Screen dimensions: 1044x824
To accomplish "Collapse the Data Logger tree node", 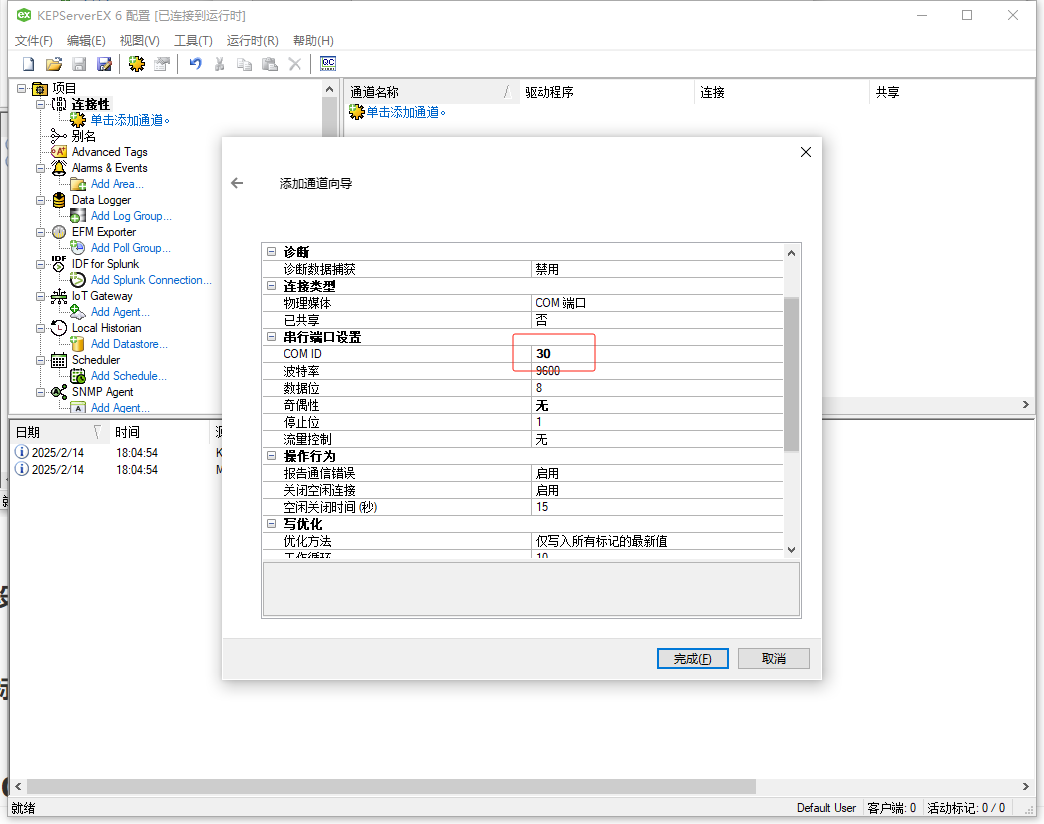I will (x=41, y=200).
